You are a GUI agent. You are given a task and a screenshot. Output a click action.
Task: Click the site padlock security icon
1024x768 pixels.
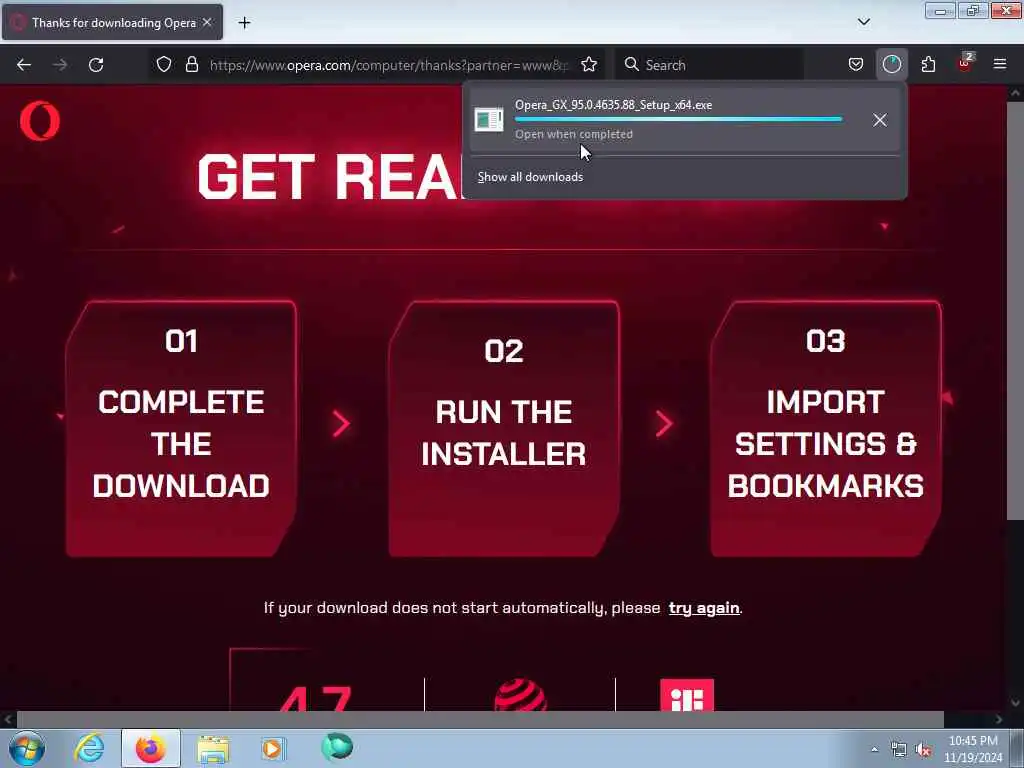click(x=191, y=65)
